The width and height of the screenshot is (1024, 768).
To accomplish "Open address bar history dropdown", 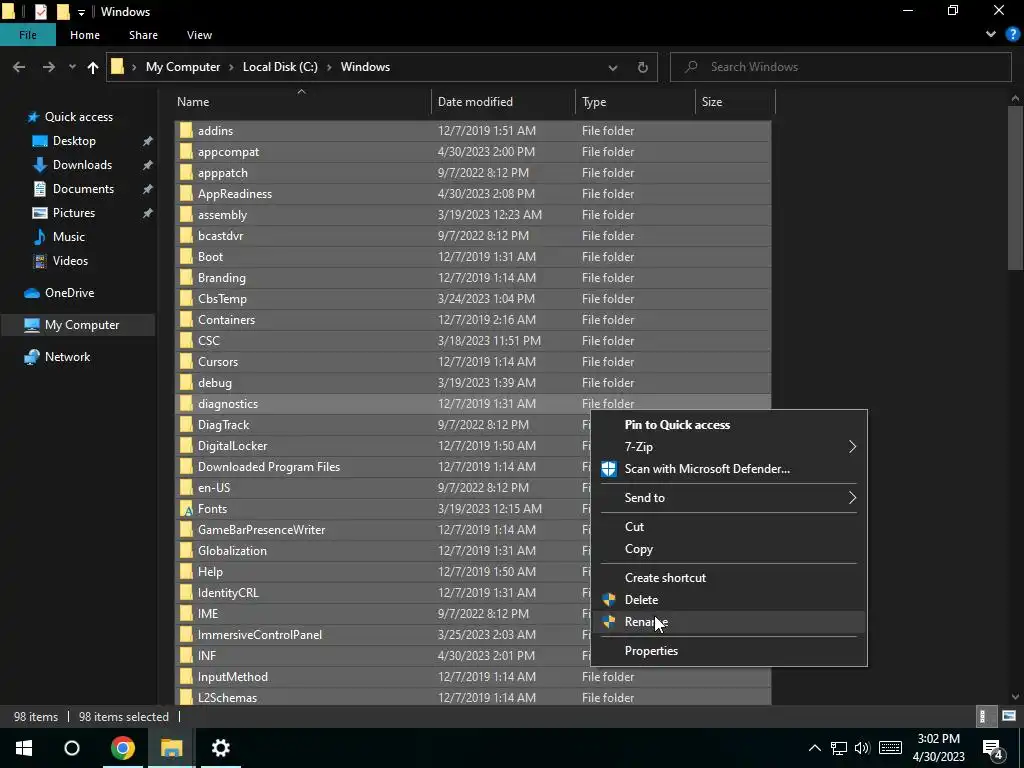I will click(613, 67).
